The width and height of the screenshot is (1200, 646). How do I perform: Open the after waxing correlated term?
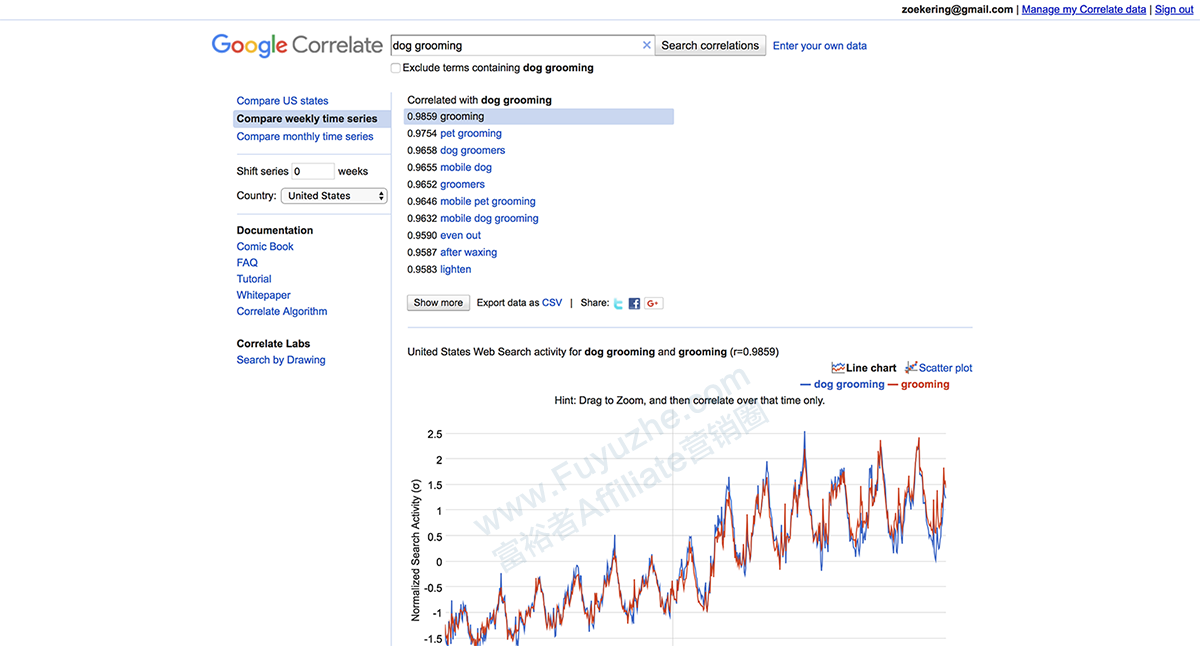click(468, 253)
